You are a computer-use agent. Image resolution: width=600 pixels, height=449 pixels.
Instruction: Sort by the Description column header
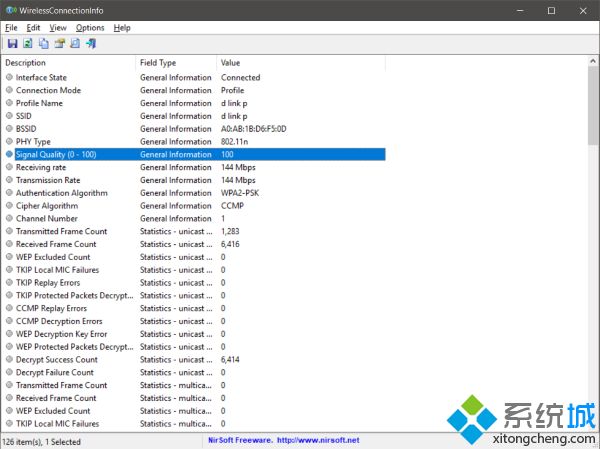coord(69,63)
